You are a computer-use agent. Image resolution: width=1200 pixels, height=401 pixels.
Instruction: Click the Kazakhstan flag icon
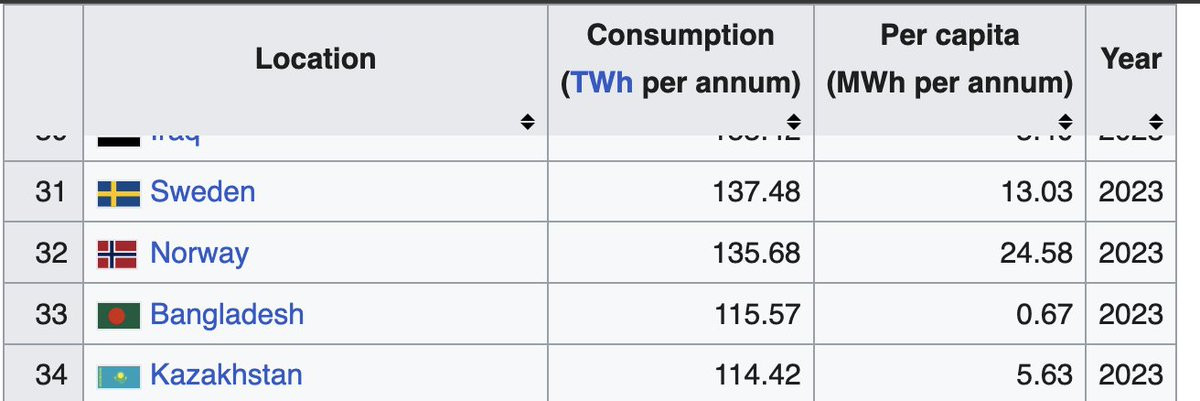pos(118,376)
